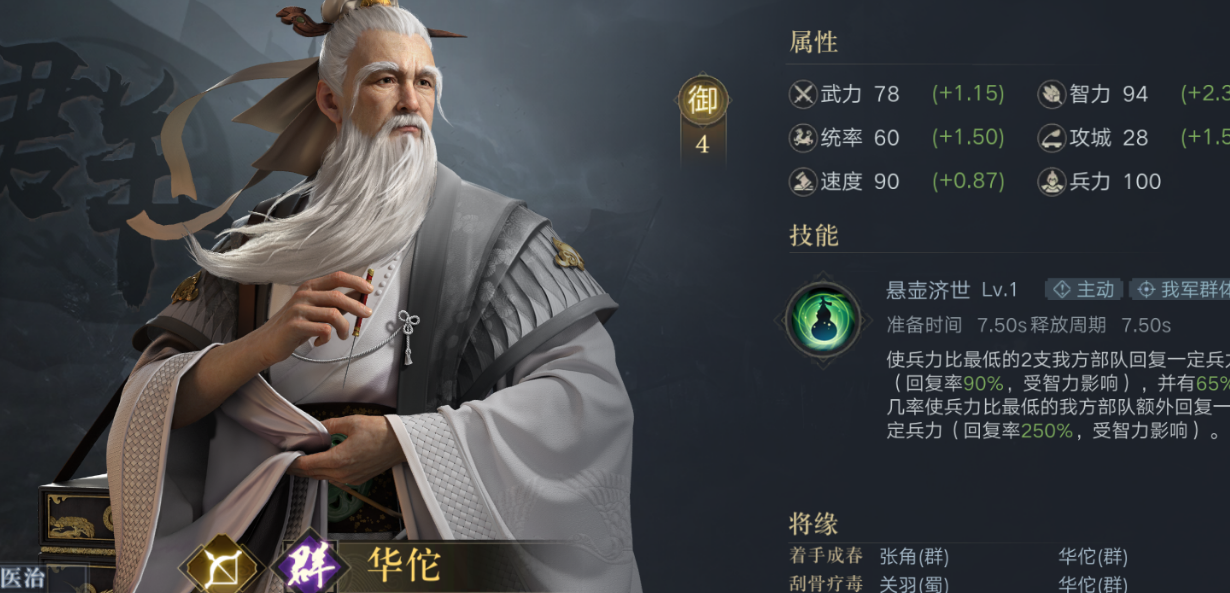Tap the gold 御 cost badge

(x=703, y=101)
